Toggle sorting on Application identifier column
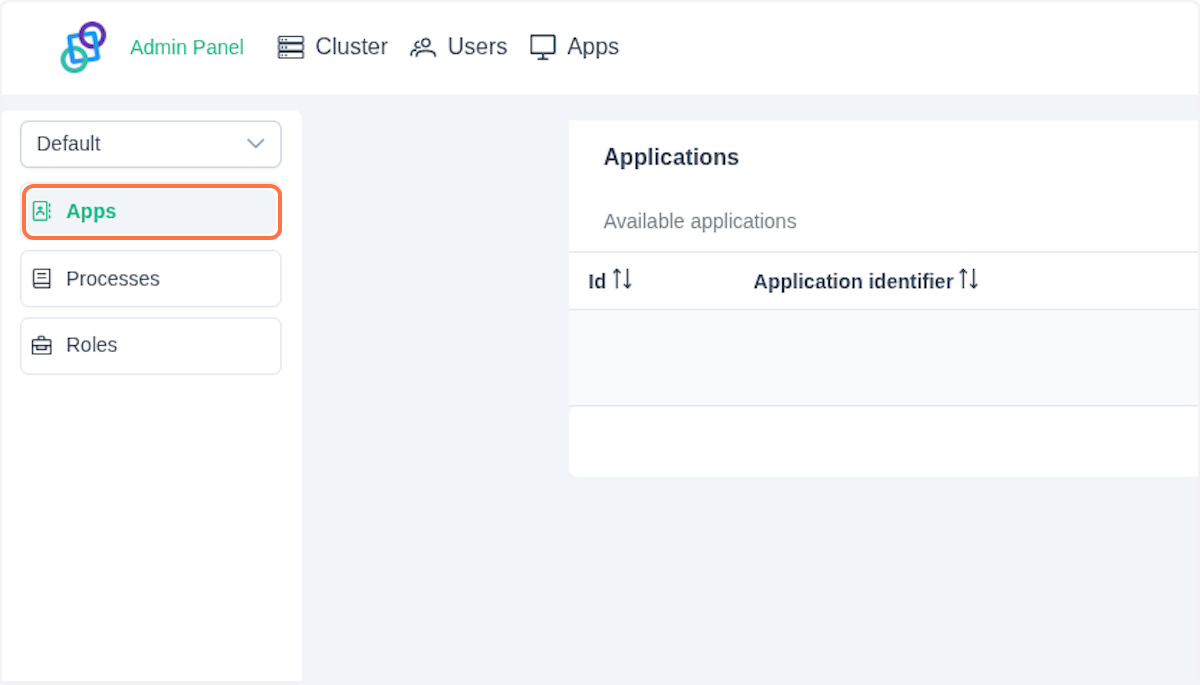The image size is (1200, 685). pyautogui.click(x=968, y=280)
